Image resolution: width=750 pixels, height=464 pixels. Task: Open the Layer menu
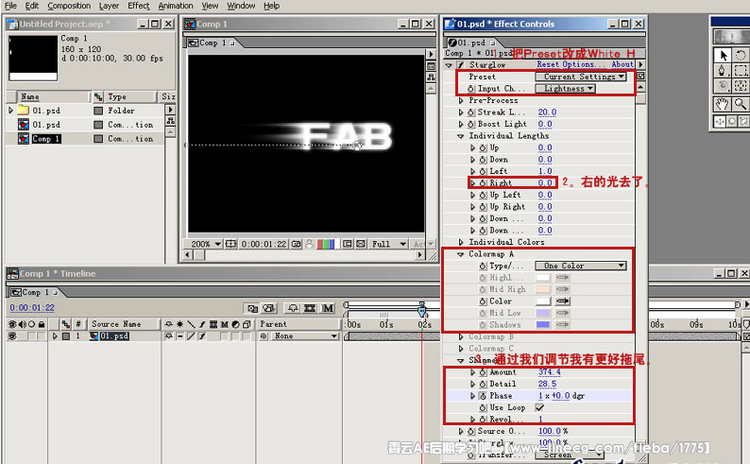[x=109, y=6]
